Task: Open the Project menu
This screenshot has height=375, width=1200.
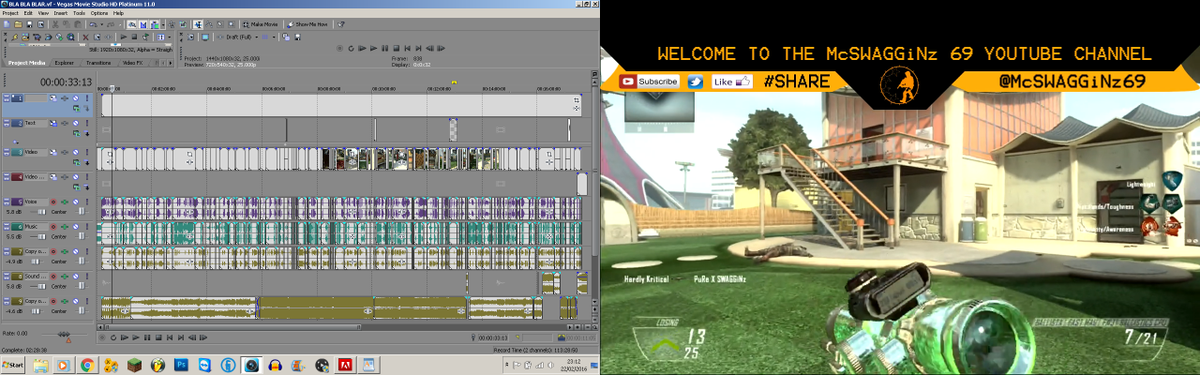Action: [x=10, y=13]
